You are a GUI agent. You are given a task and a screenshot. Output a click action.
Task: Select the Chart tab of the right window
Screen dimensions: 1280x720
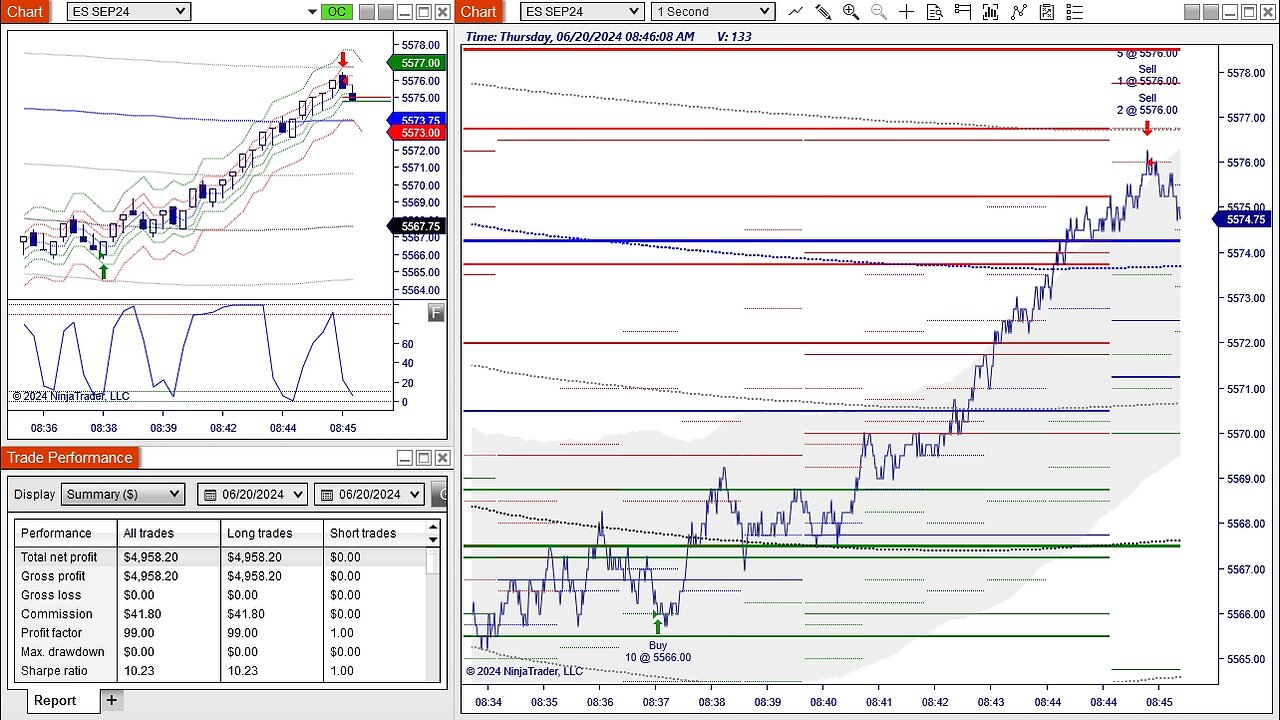pyautogui.click(x=478, y=11)
